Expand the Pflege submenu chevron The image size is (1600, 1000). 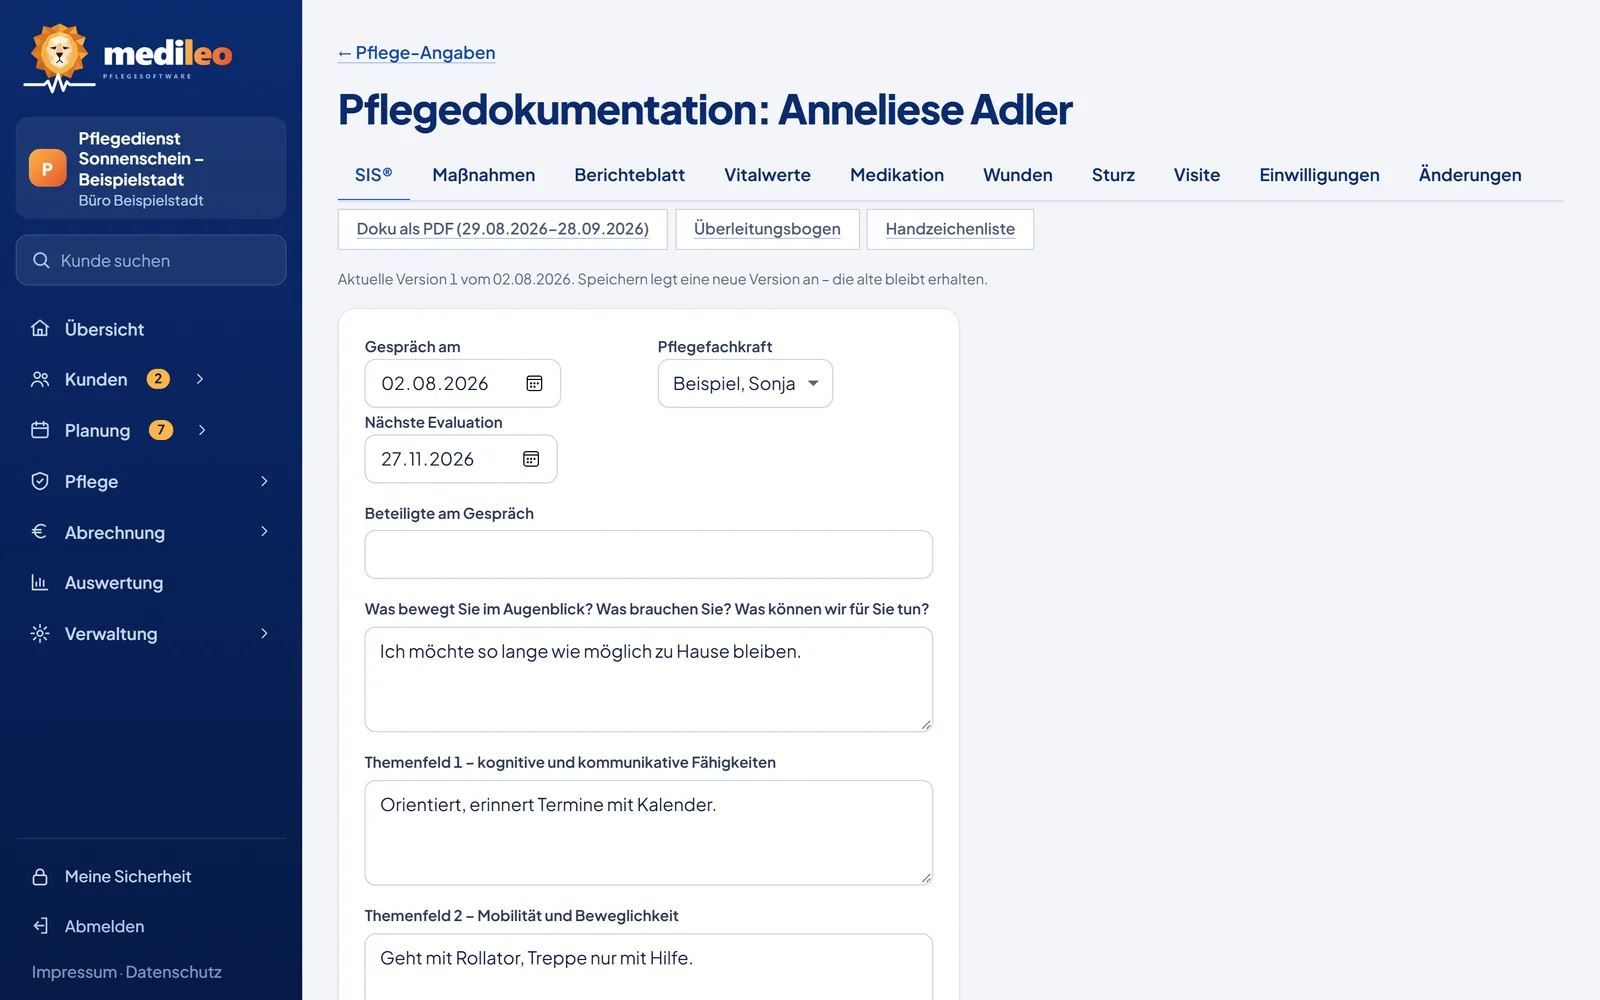point(264,481)
